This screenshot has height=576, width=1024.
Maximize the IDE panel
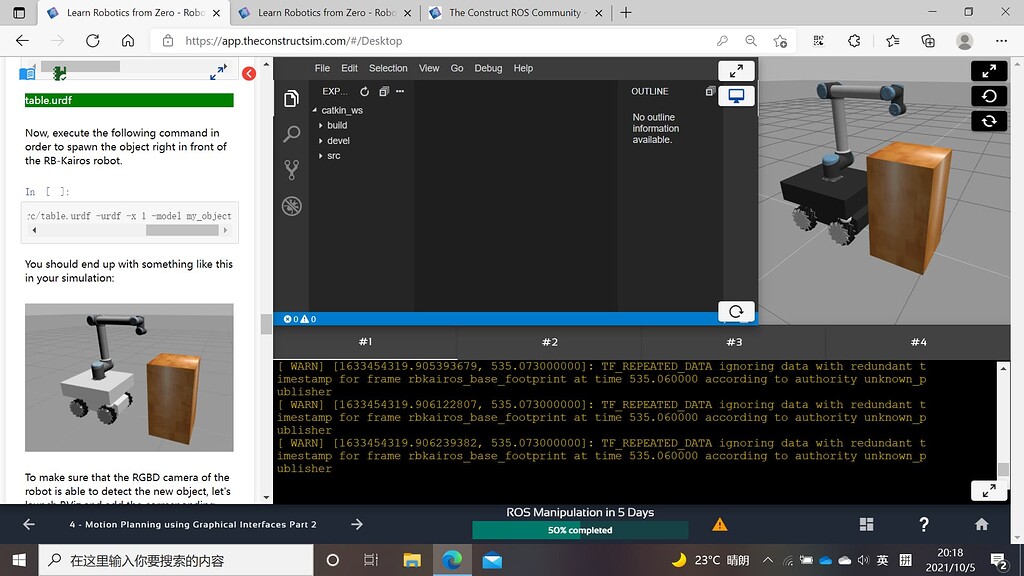pos(736,71)
